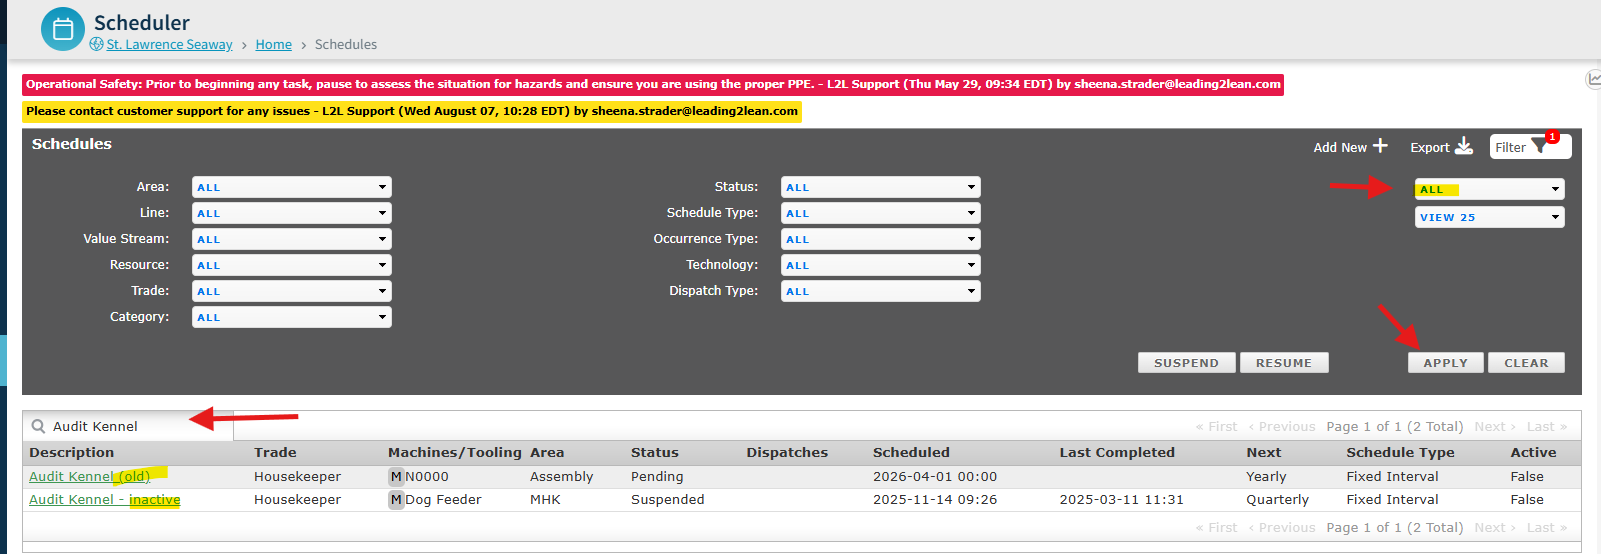Click the M machine badge beside N0000
This screenshot has width=1601, height=554.
pyautogui.click(x=396, y=477)
